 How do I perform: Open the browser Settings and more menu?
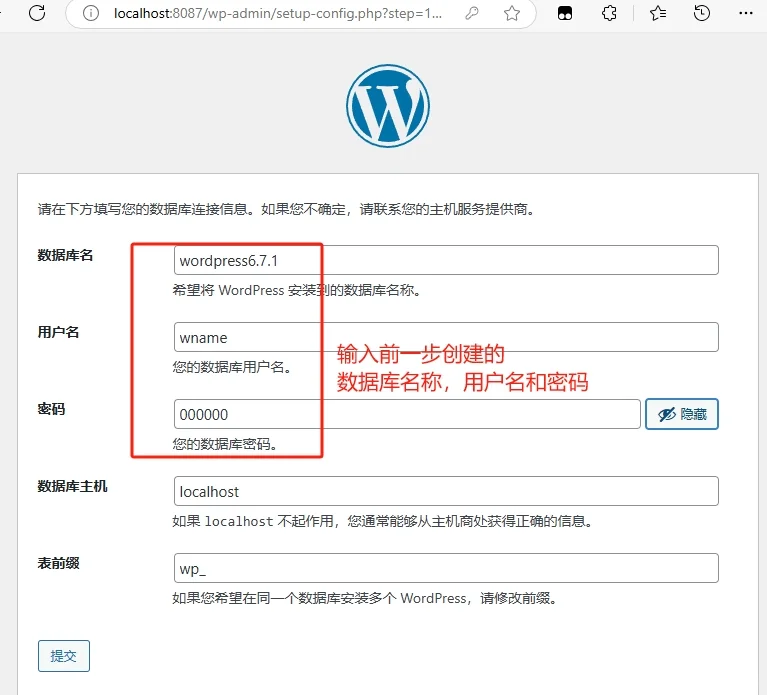click(x=746, y=13)
